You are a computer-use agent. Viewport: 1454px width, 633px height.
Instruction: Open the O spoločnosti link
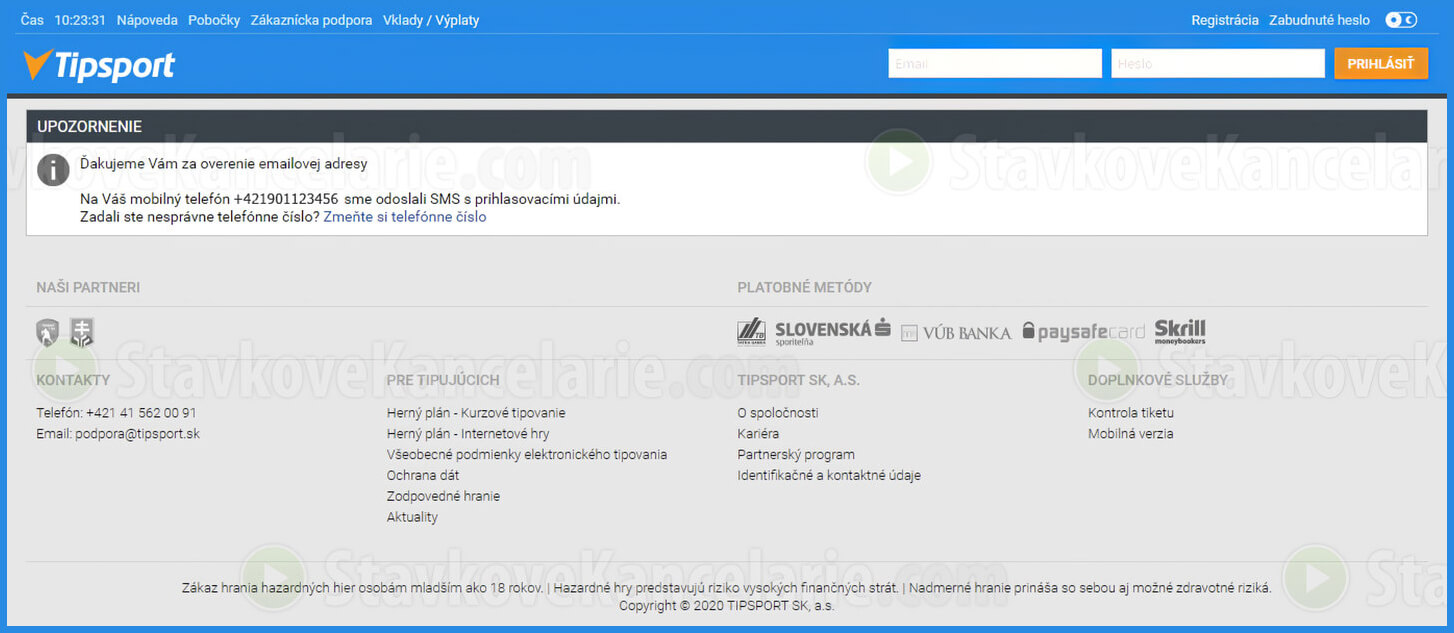pos(778,413)
